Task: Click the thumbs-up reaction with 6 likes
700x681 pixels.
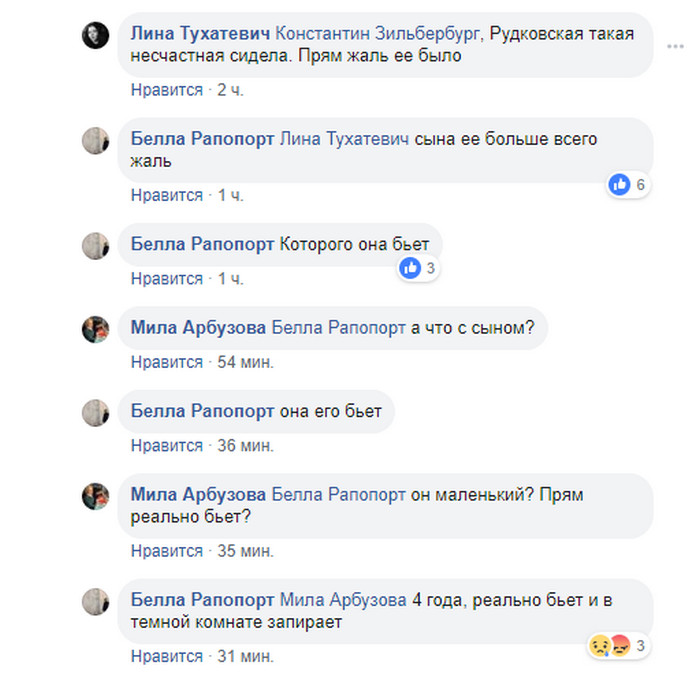Action: pos(621,185)
